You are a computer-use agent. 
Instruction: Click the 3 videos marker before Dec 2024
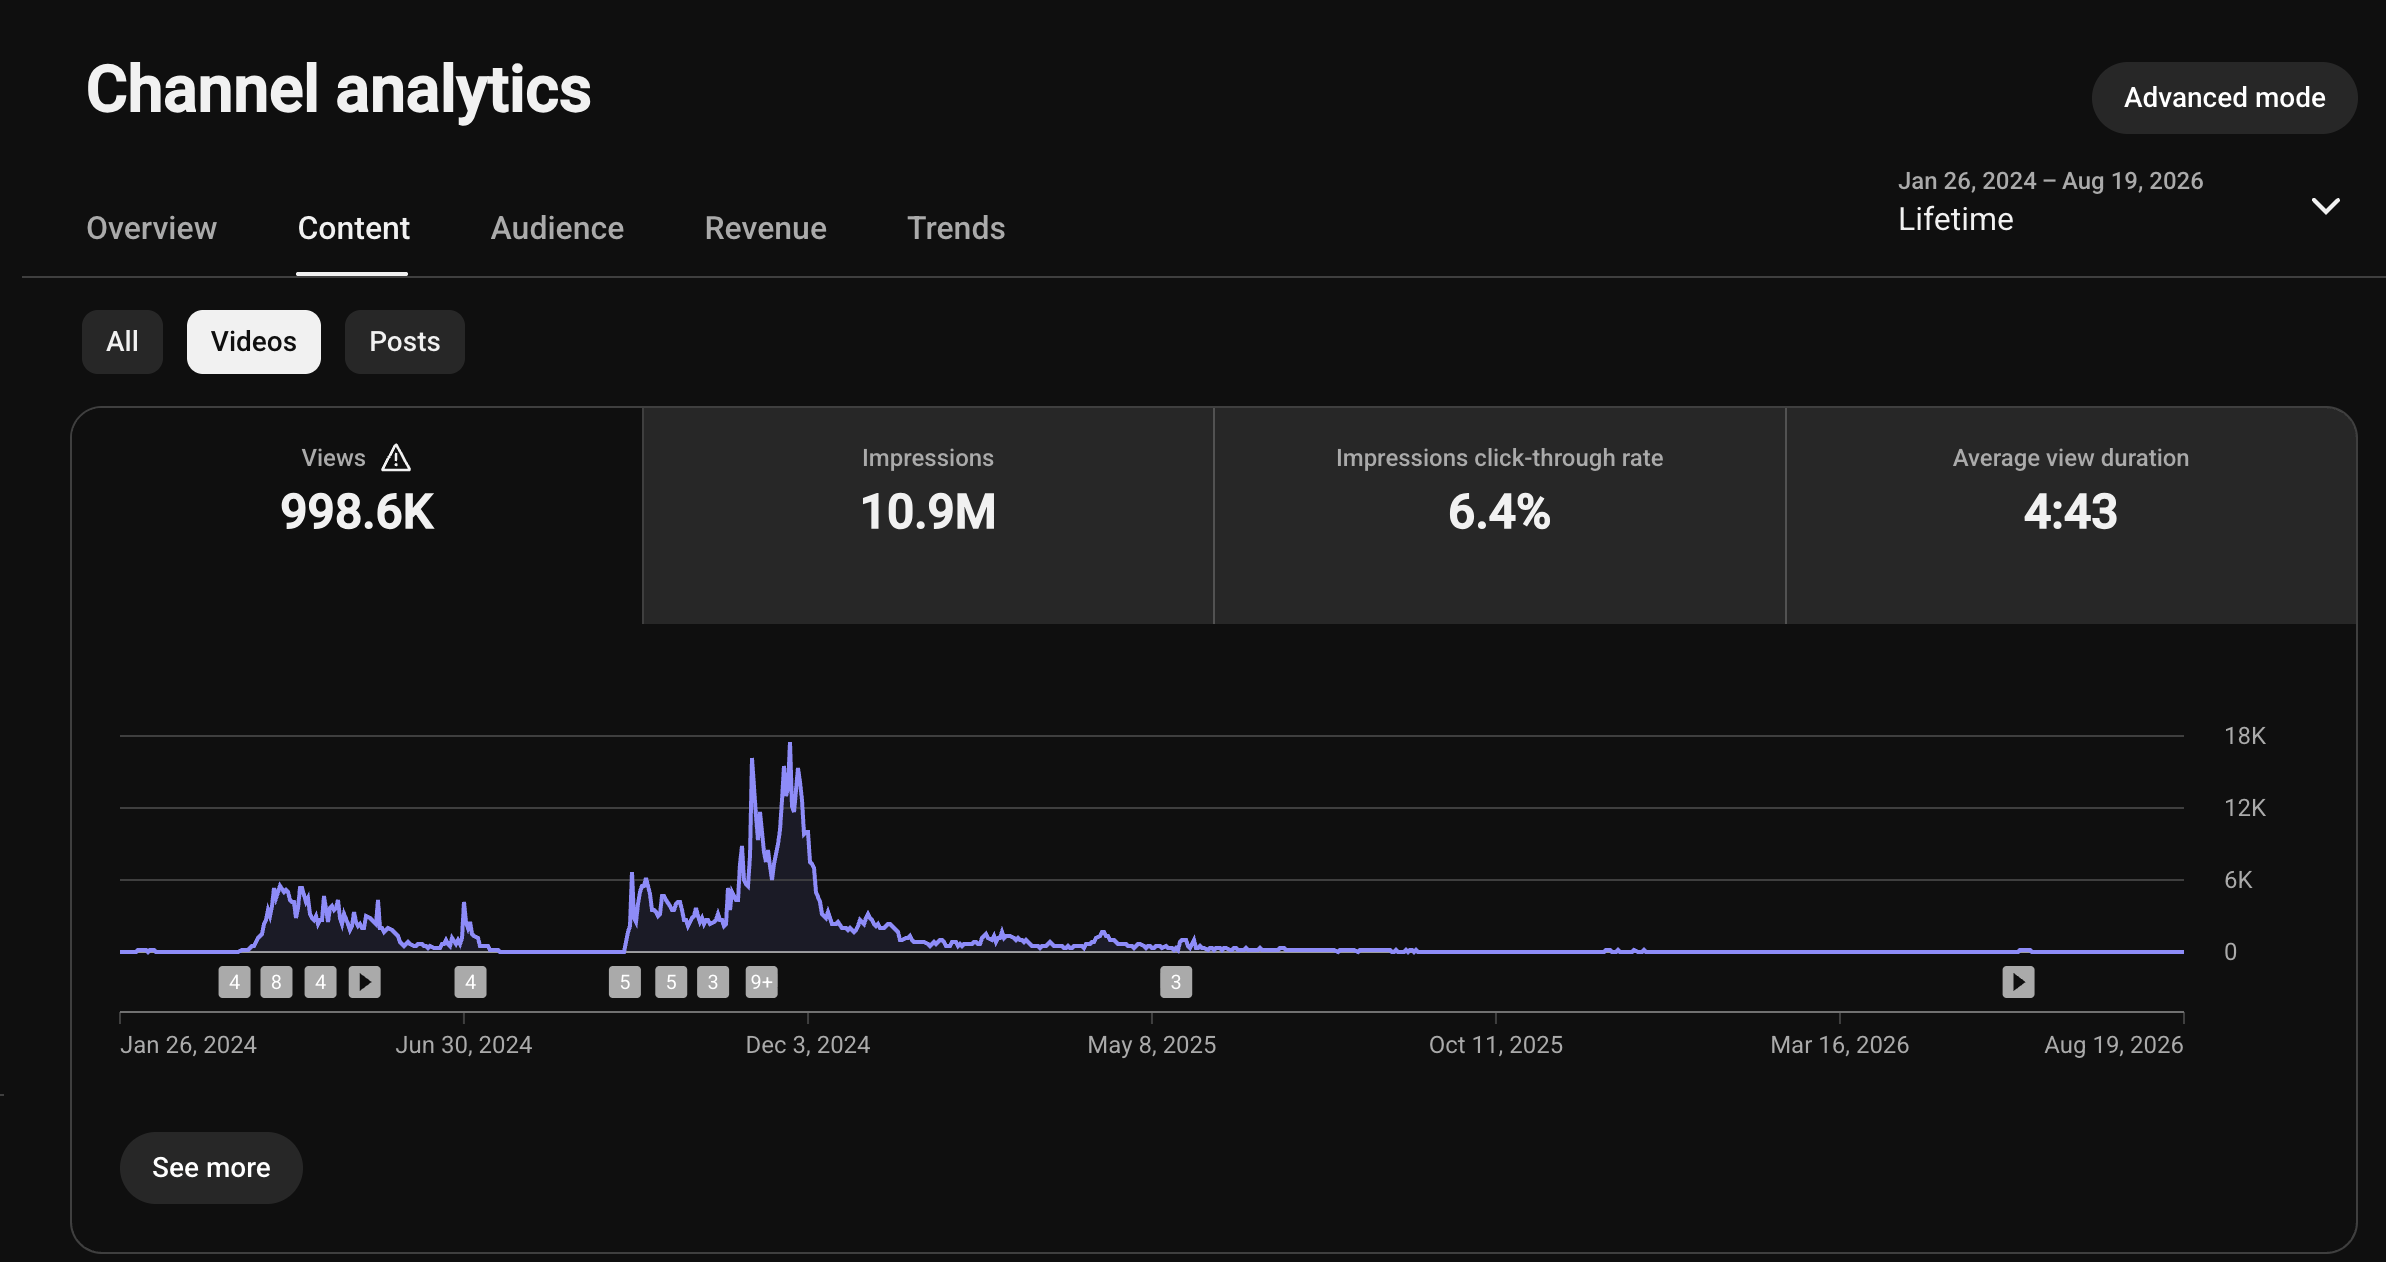tap(713, 982)
